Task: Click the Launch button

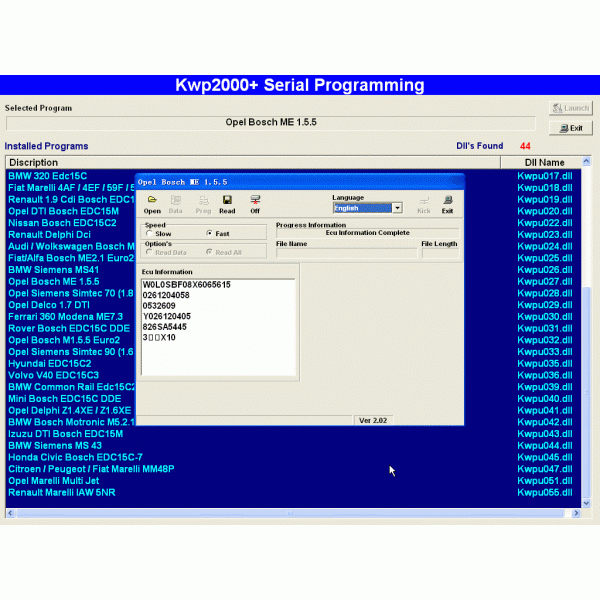Action: 571,108
